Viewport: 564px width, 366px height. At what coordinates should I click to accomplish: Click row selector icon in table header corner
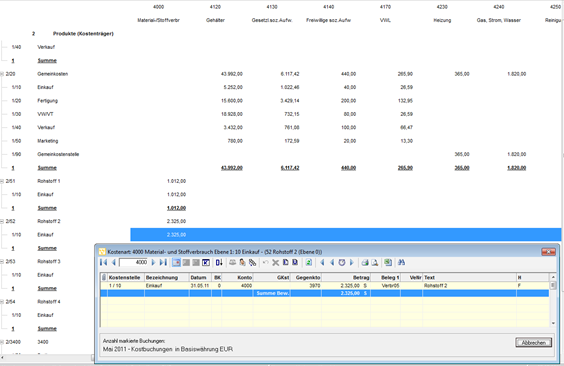(x=104, y=278)
